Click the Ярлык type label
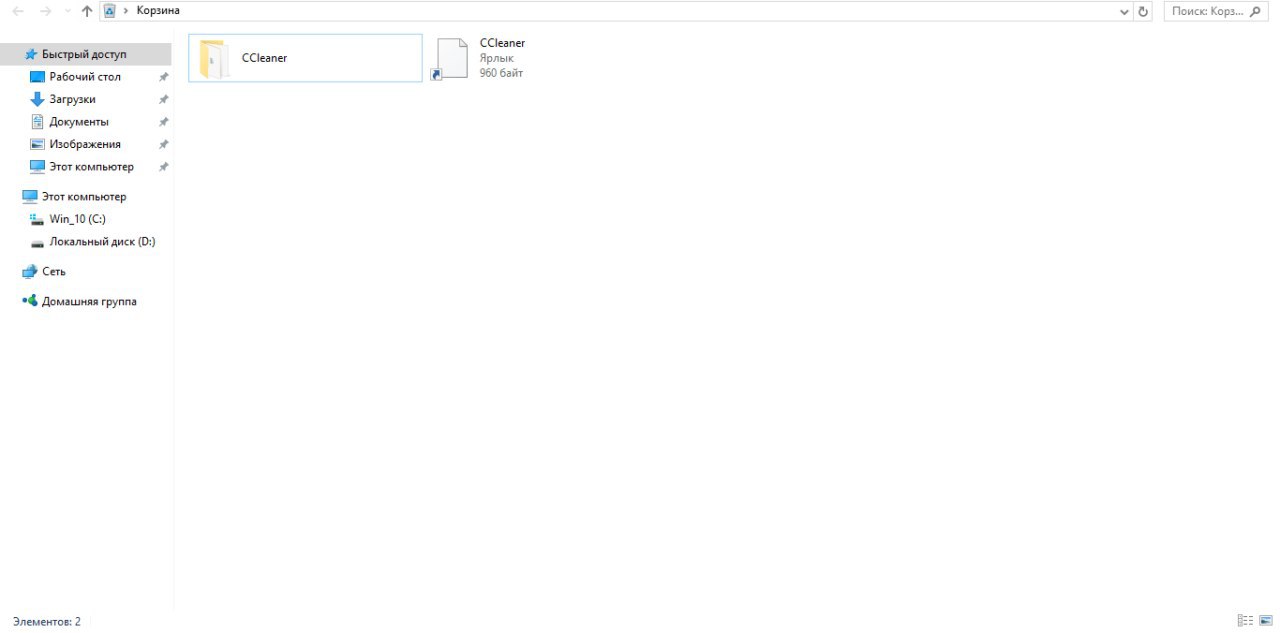 pyautogui.click(x=497, y=58)
